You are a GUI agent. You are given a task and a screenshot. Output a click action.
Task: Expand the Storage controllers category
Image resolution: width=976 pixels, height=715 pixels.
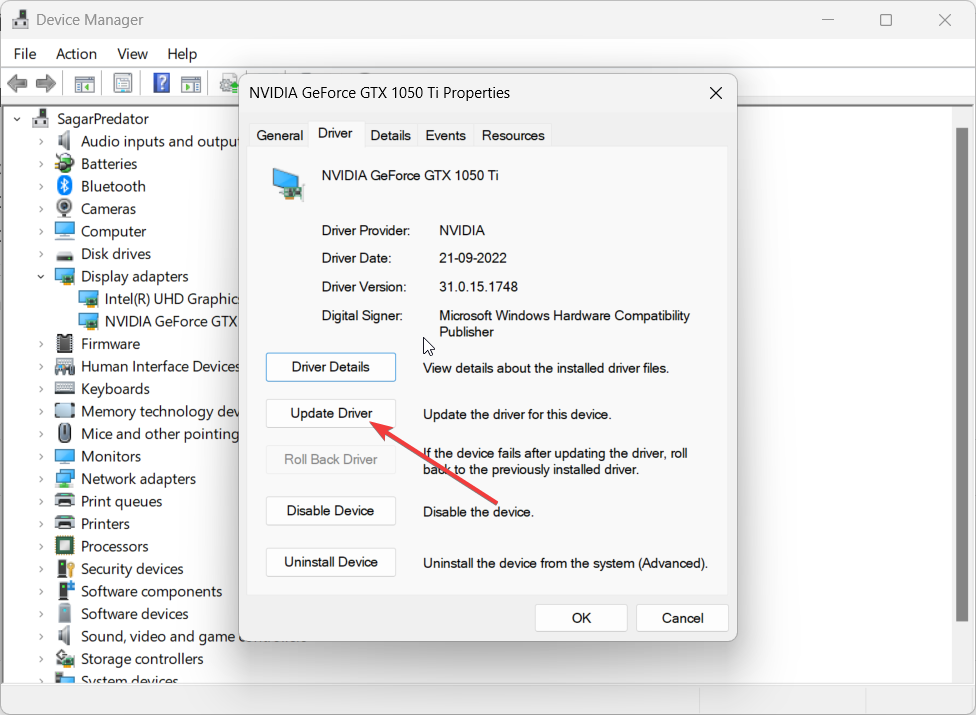(x=40, y=659)
